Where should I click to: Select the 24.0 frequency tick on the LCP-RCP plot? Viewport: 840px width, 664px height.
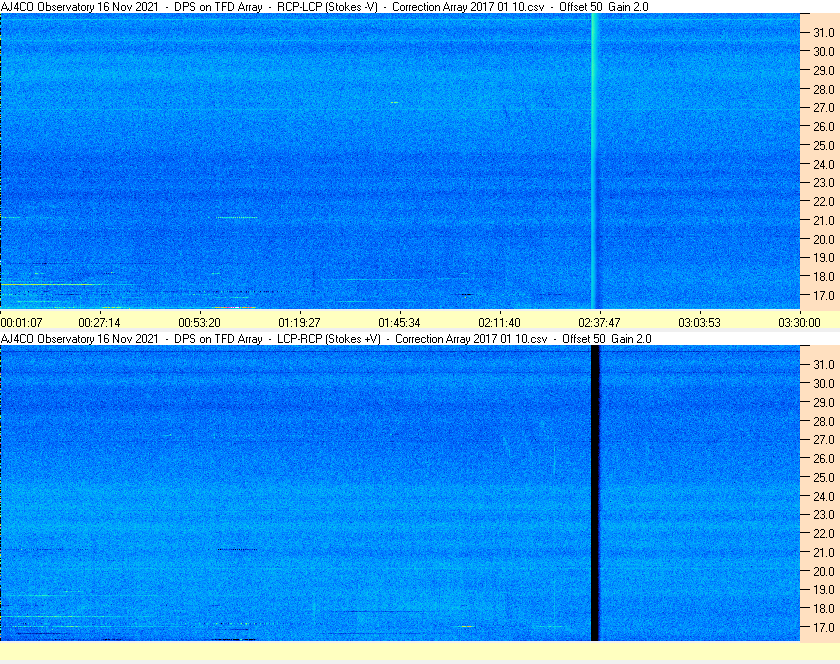[823, 496]
